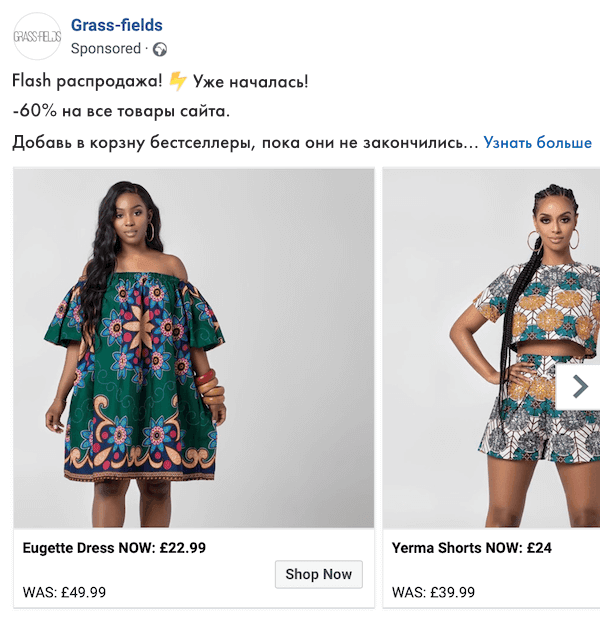Click the globe public audience icon

click(x=160, y=49)
